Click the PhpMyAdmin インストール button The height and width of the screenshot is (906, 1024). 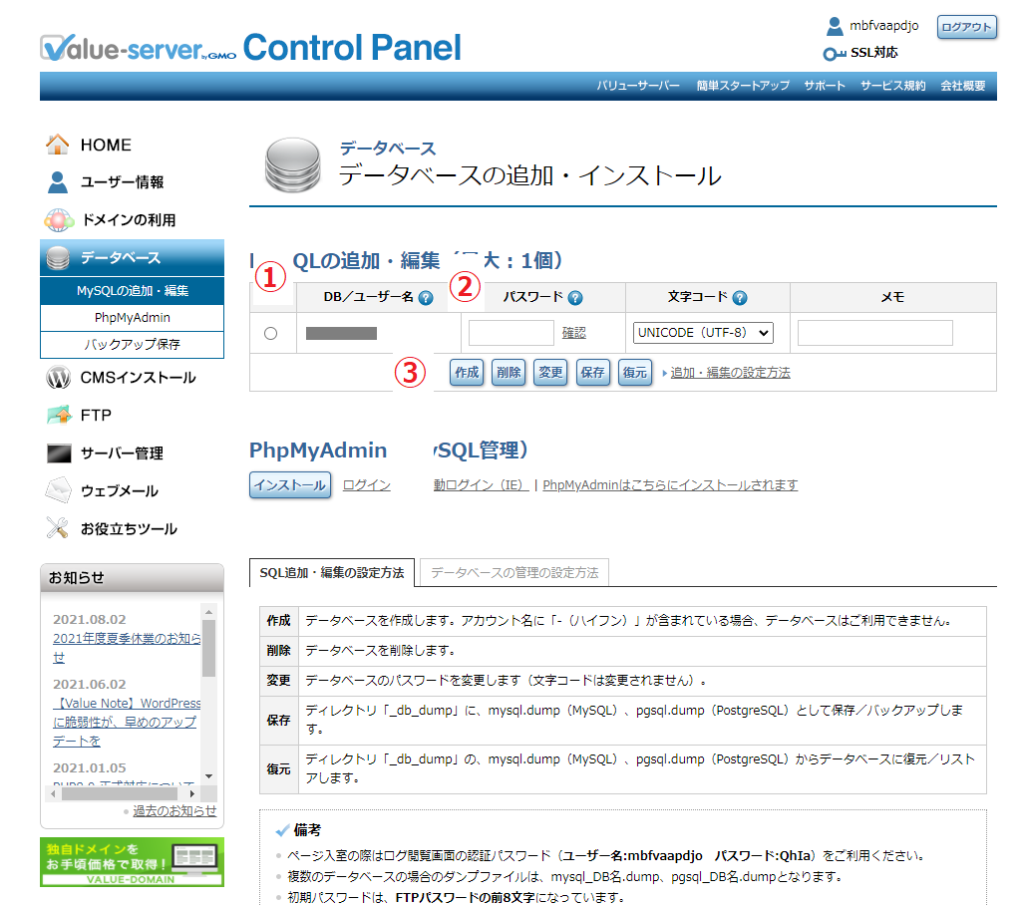(x=290, y=485)
